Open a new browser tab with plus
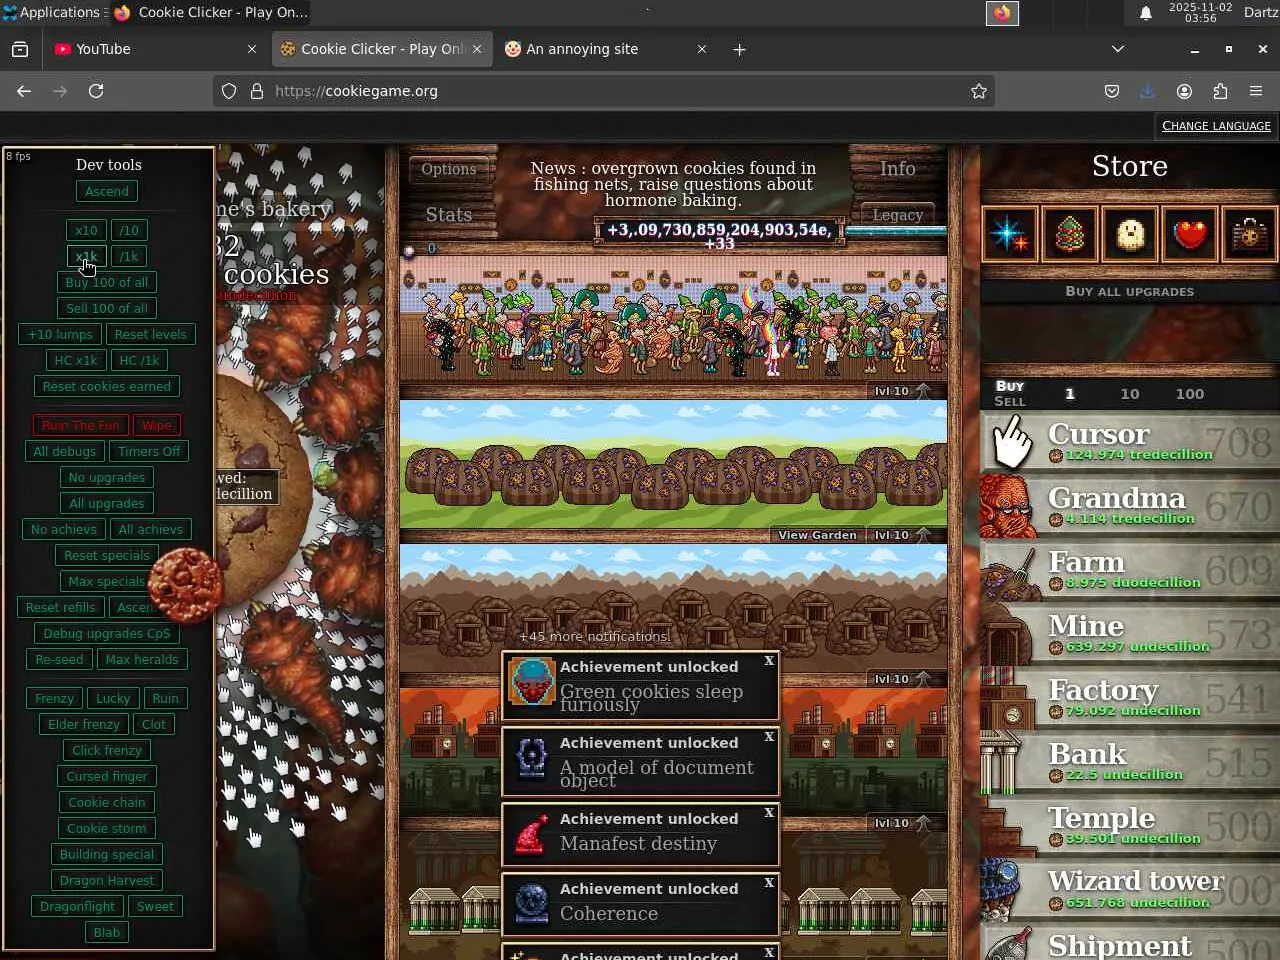This screenshot has height=960, width=1280. pos(739,49)
